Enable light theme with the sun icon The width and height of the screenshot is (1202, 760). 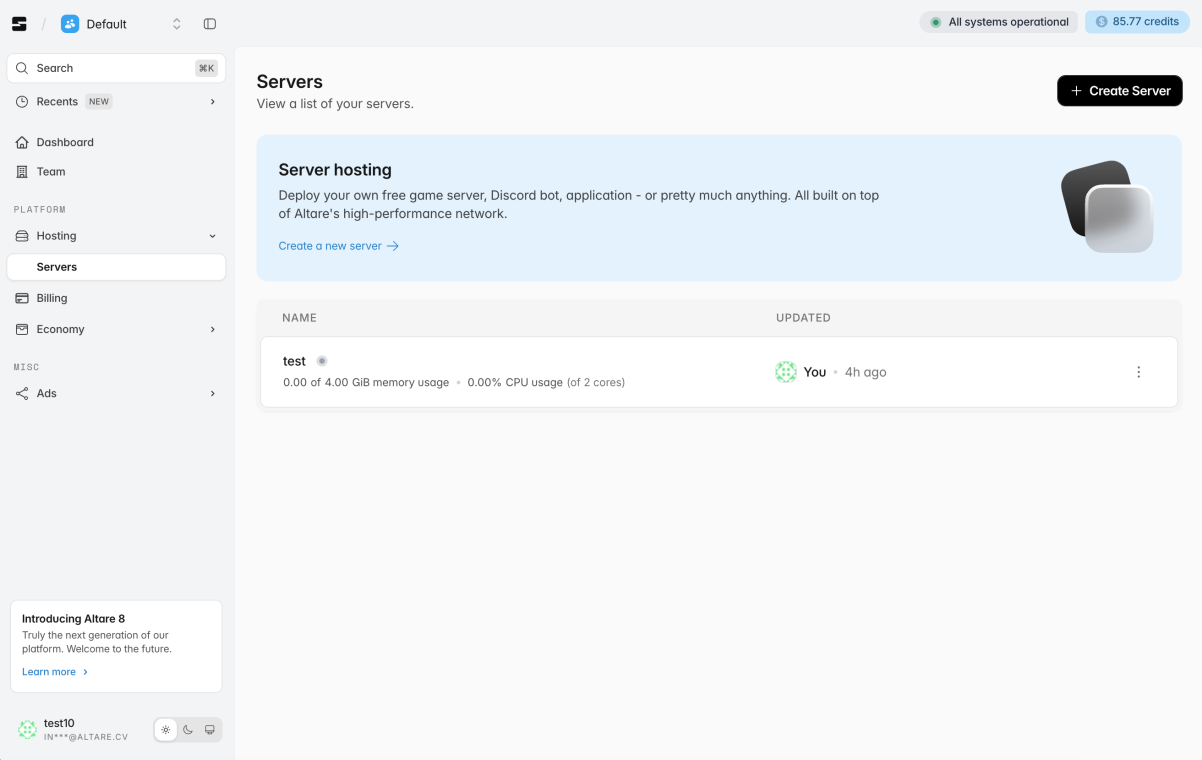[x=165, y=729]
